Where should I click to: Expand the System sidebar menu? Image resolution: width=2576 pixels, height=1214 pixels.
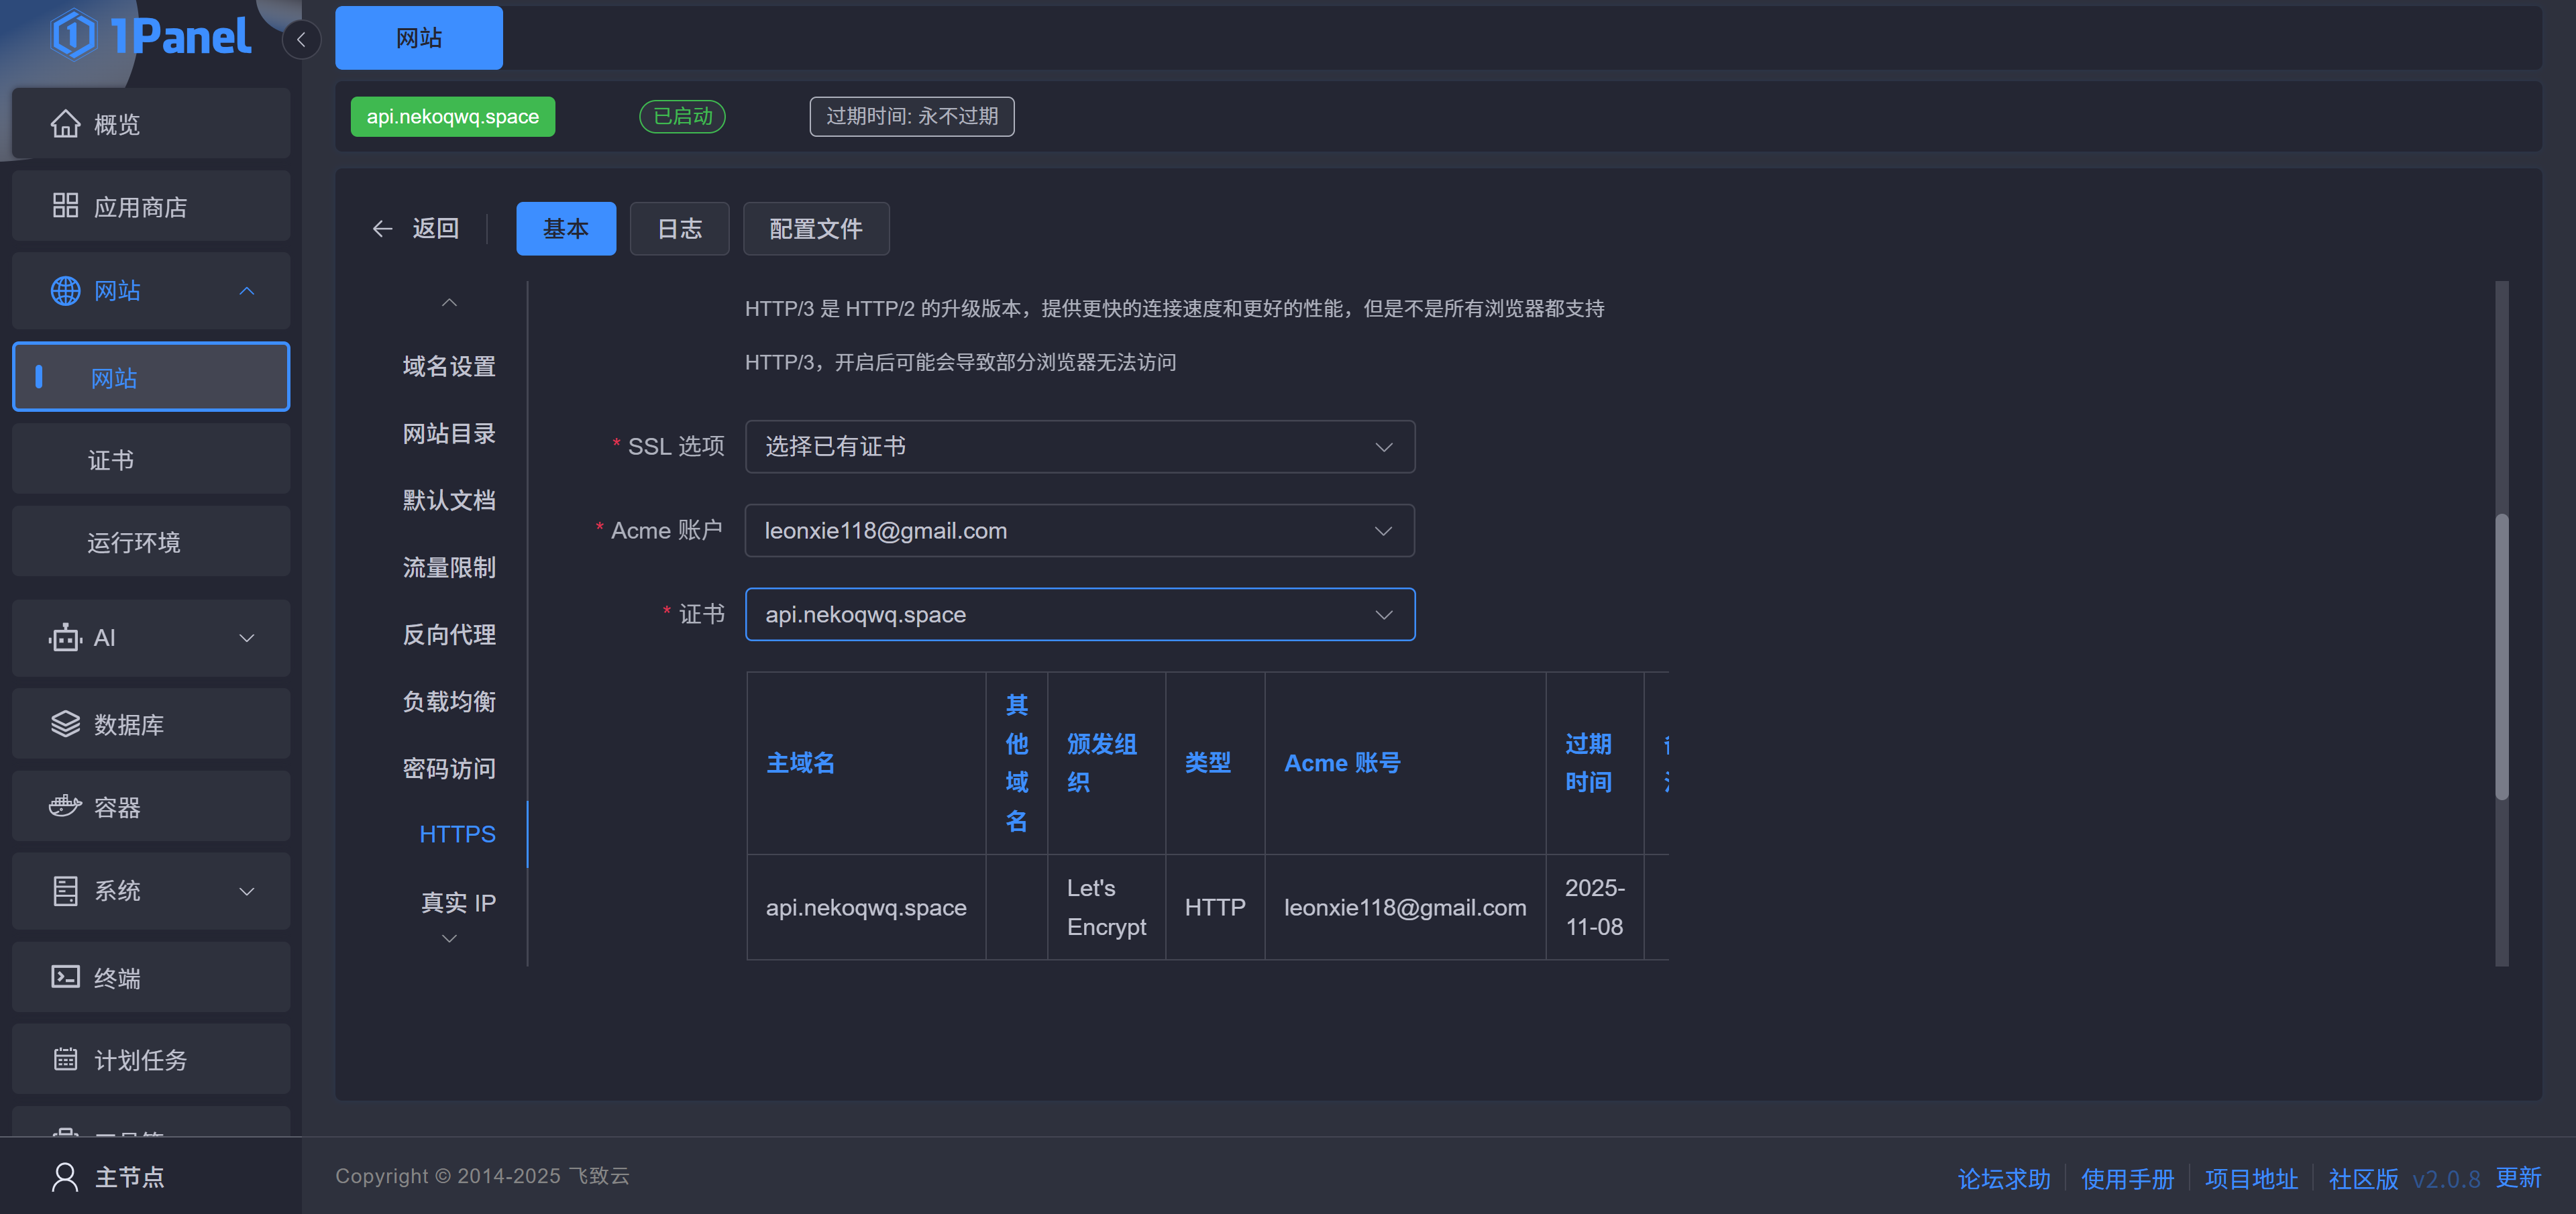point(246,891)
